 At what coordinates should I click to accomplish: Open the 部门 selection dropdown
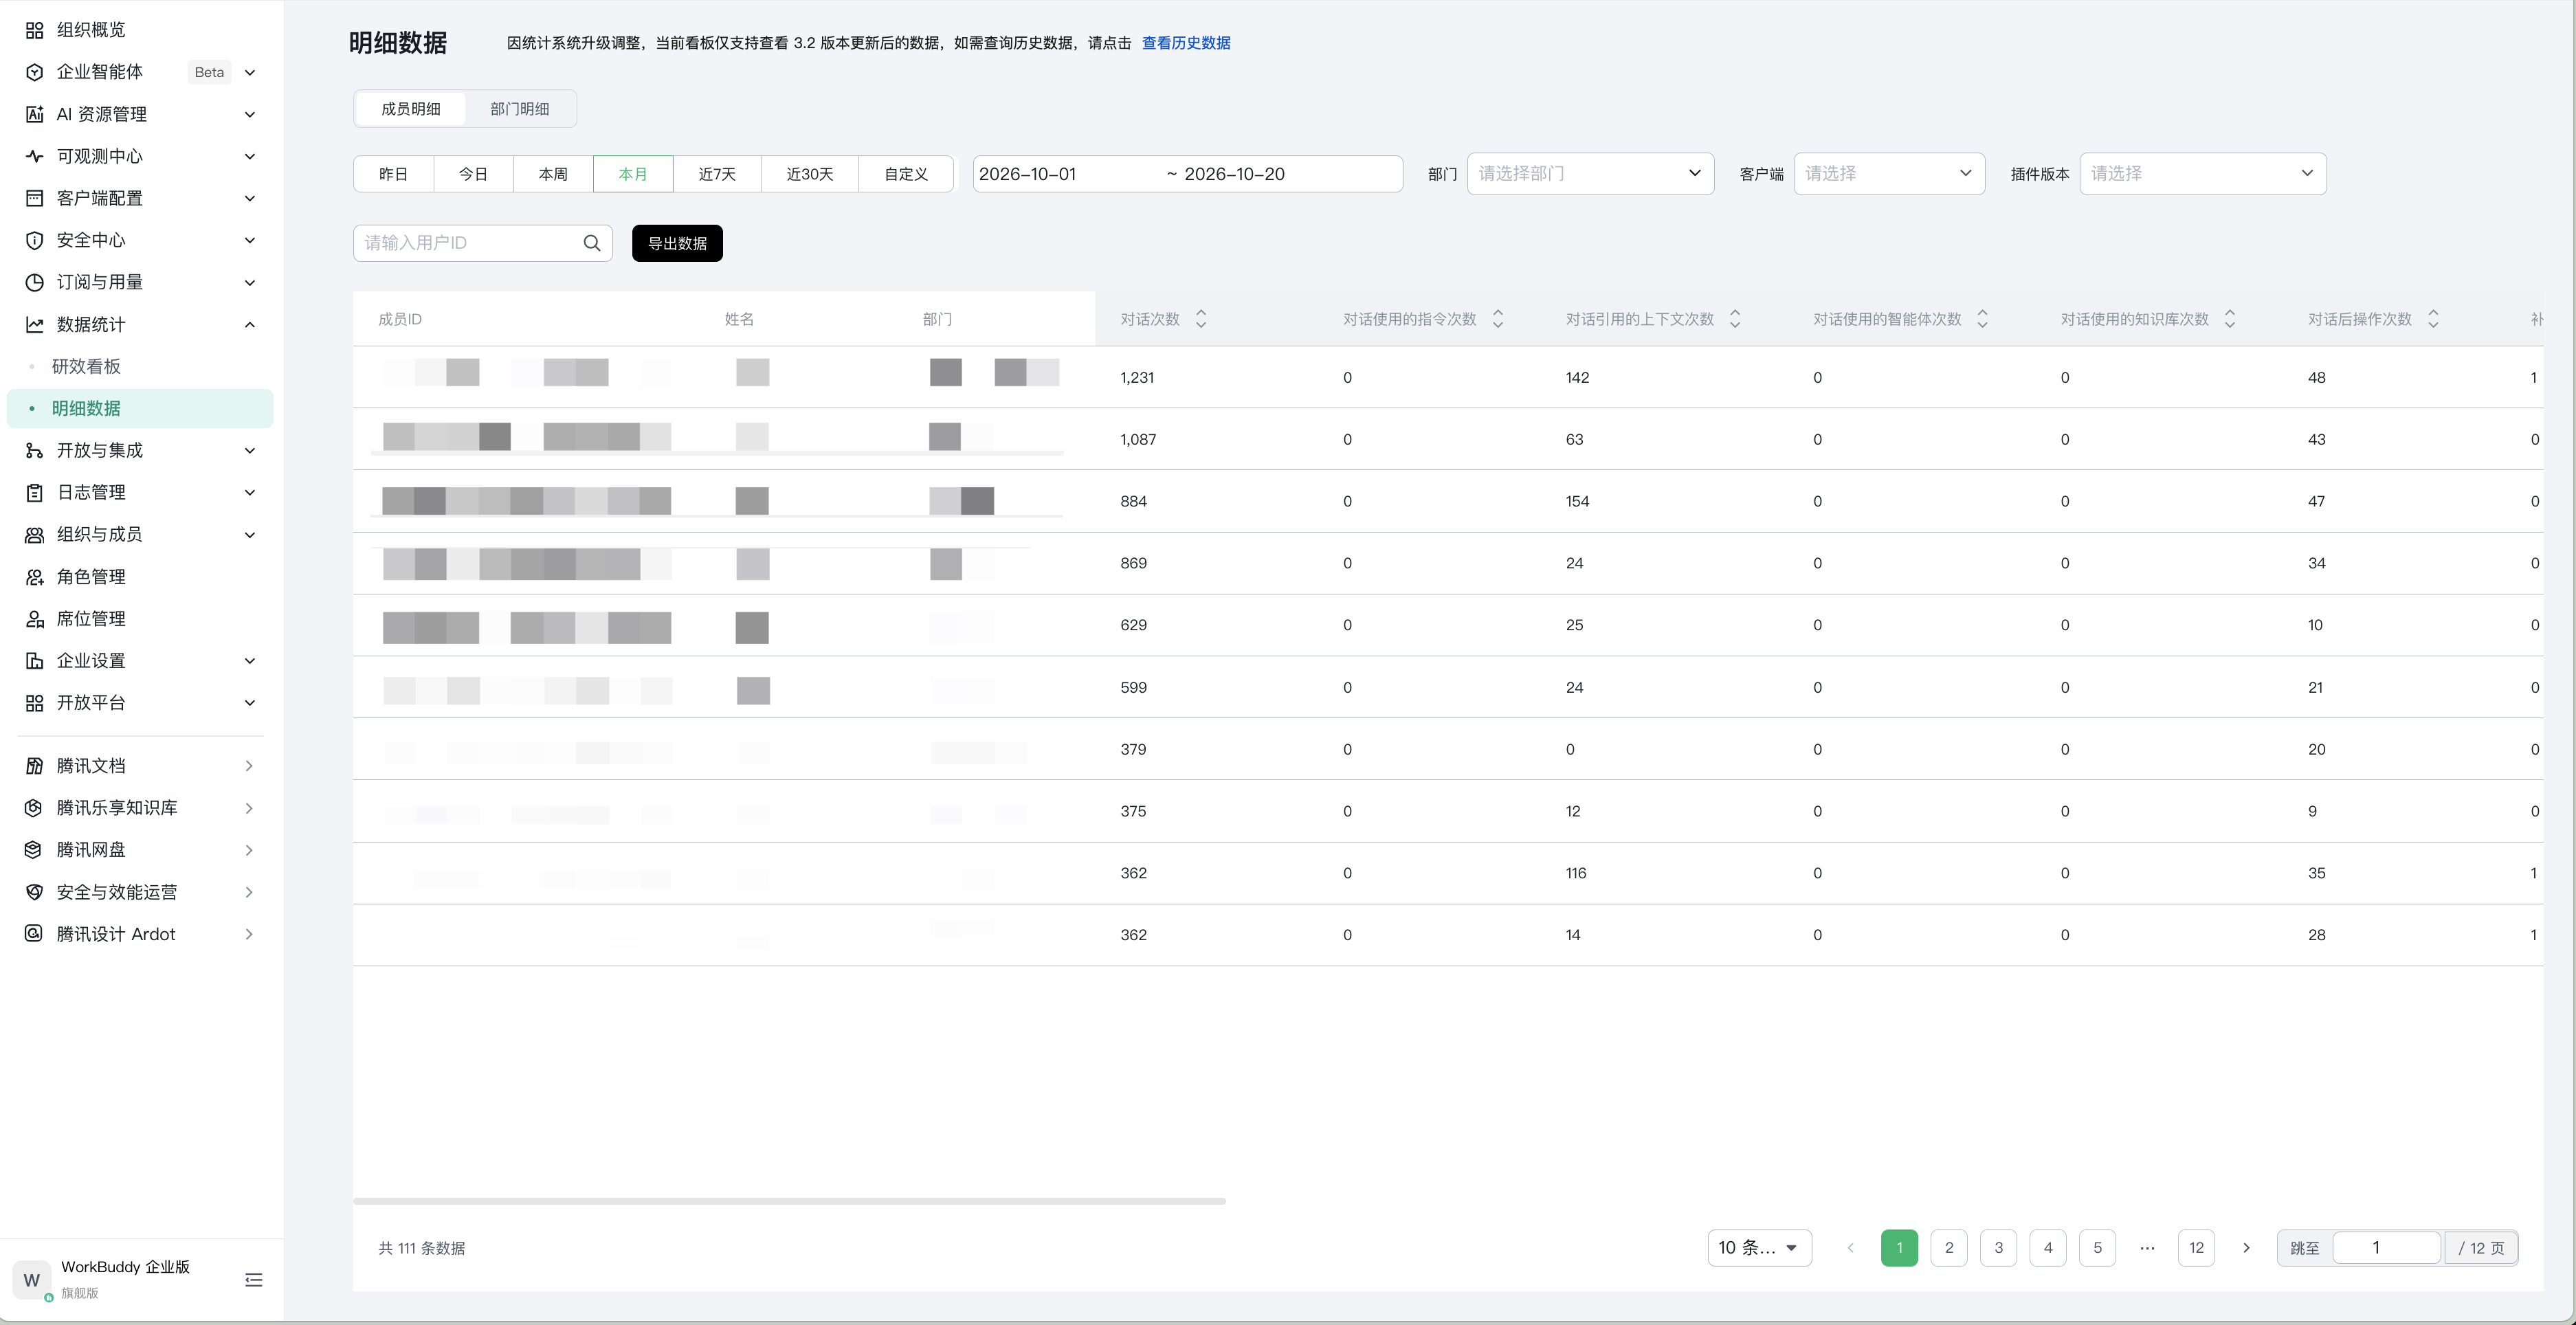(x=1590, y=174)
